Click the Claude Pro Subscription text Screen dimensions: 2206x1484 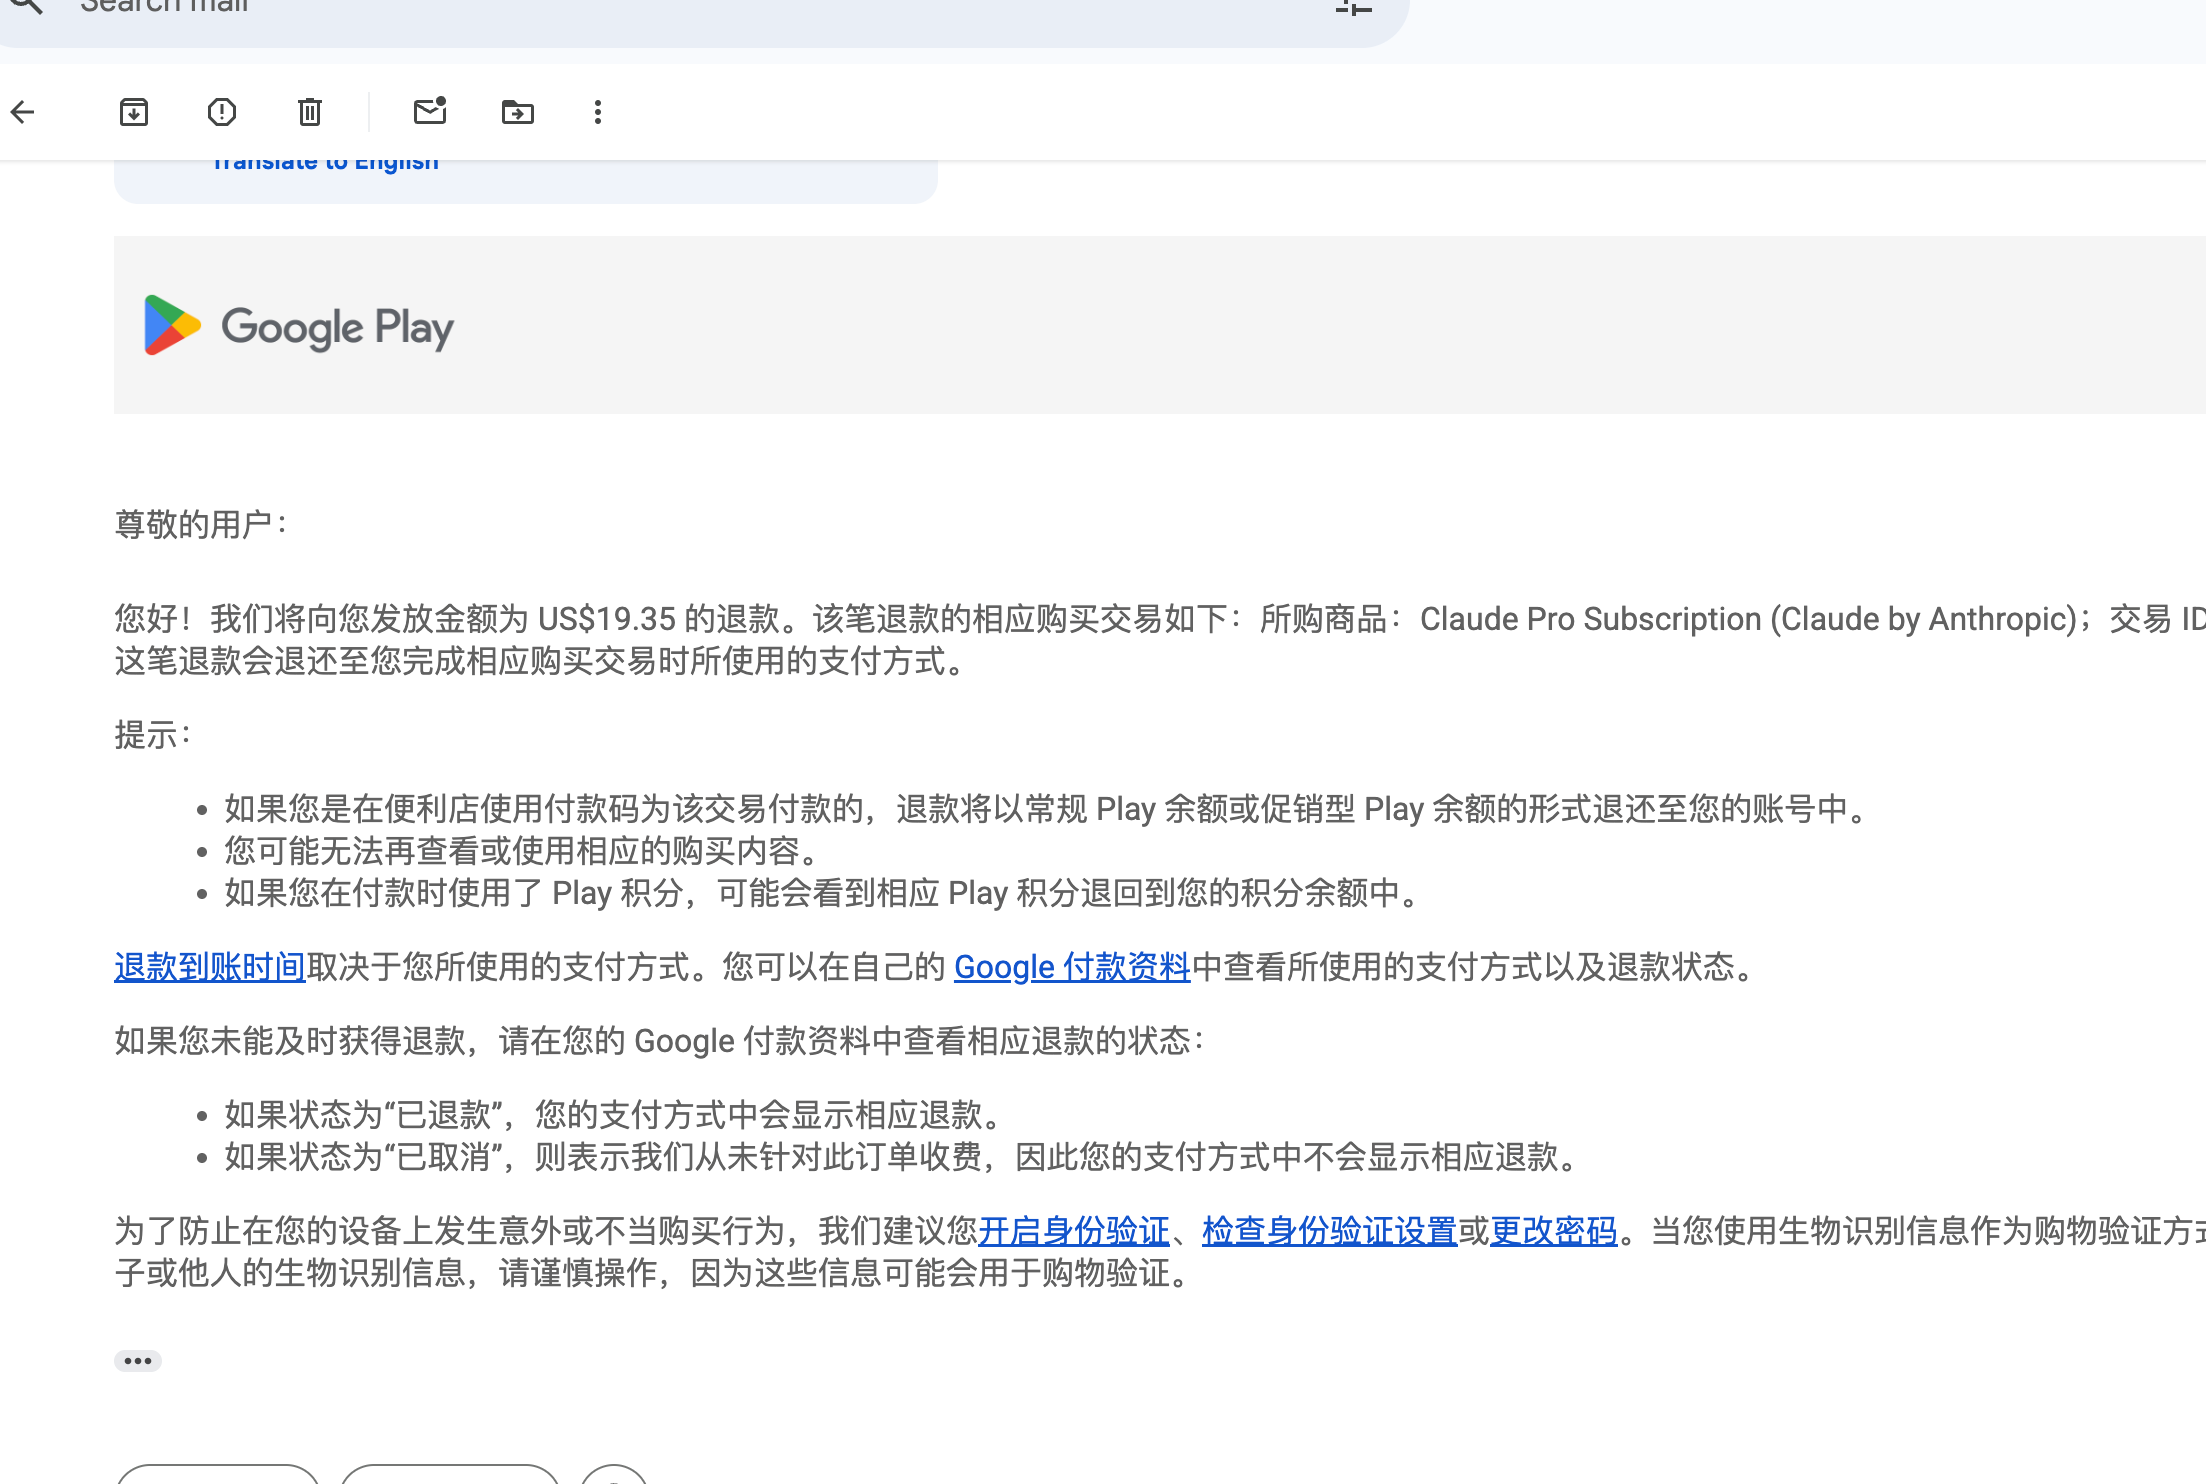click(x=1591, y=619)
